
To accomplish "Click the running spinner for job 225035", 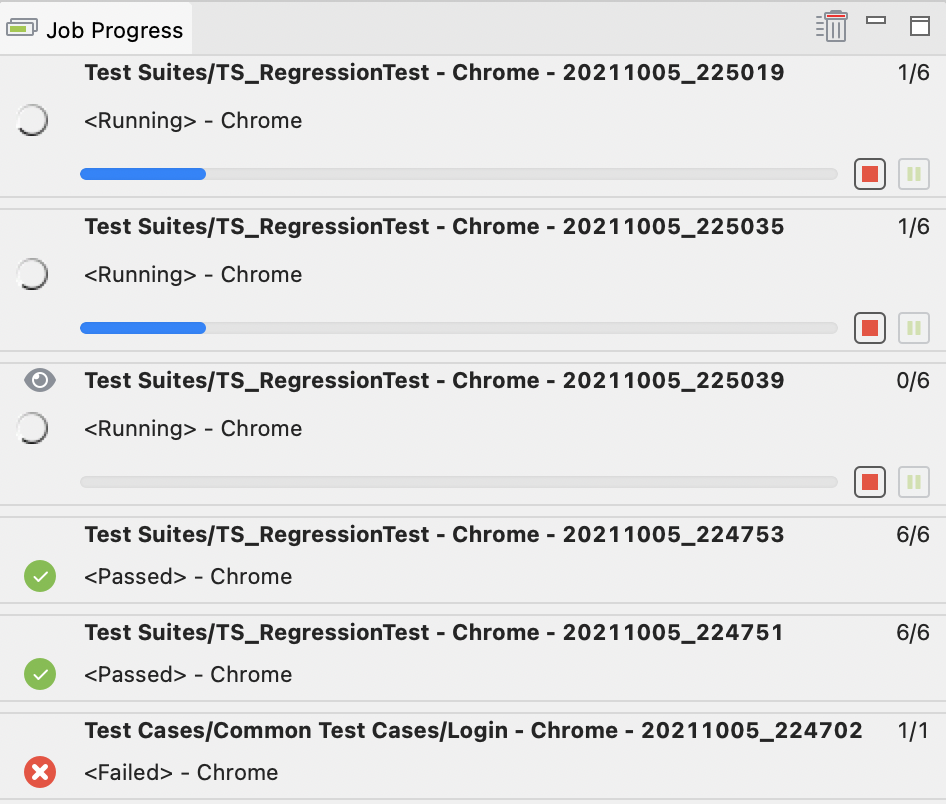I will coord(33,274).
